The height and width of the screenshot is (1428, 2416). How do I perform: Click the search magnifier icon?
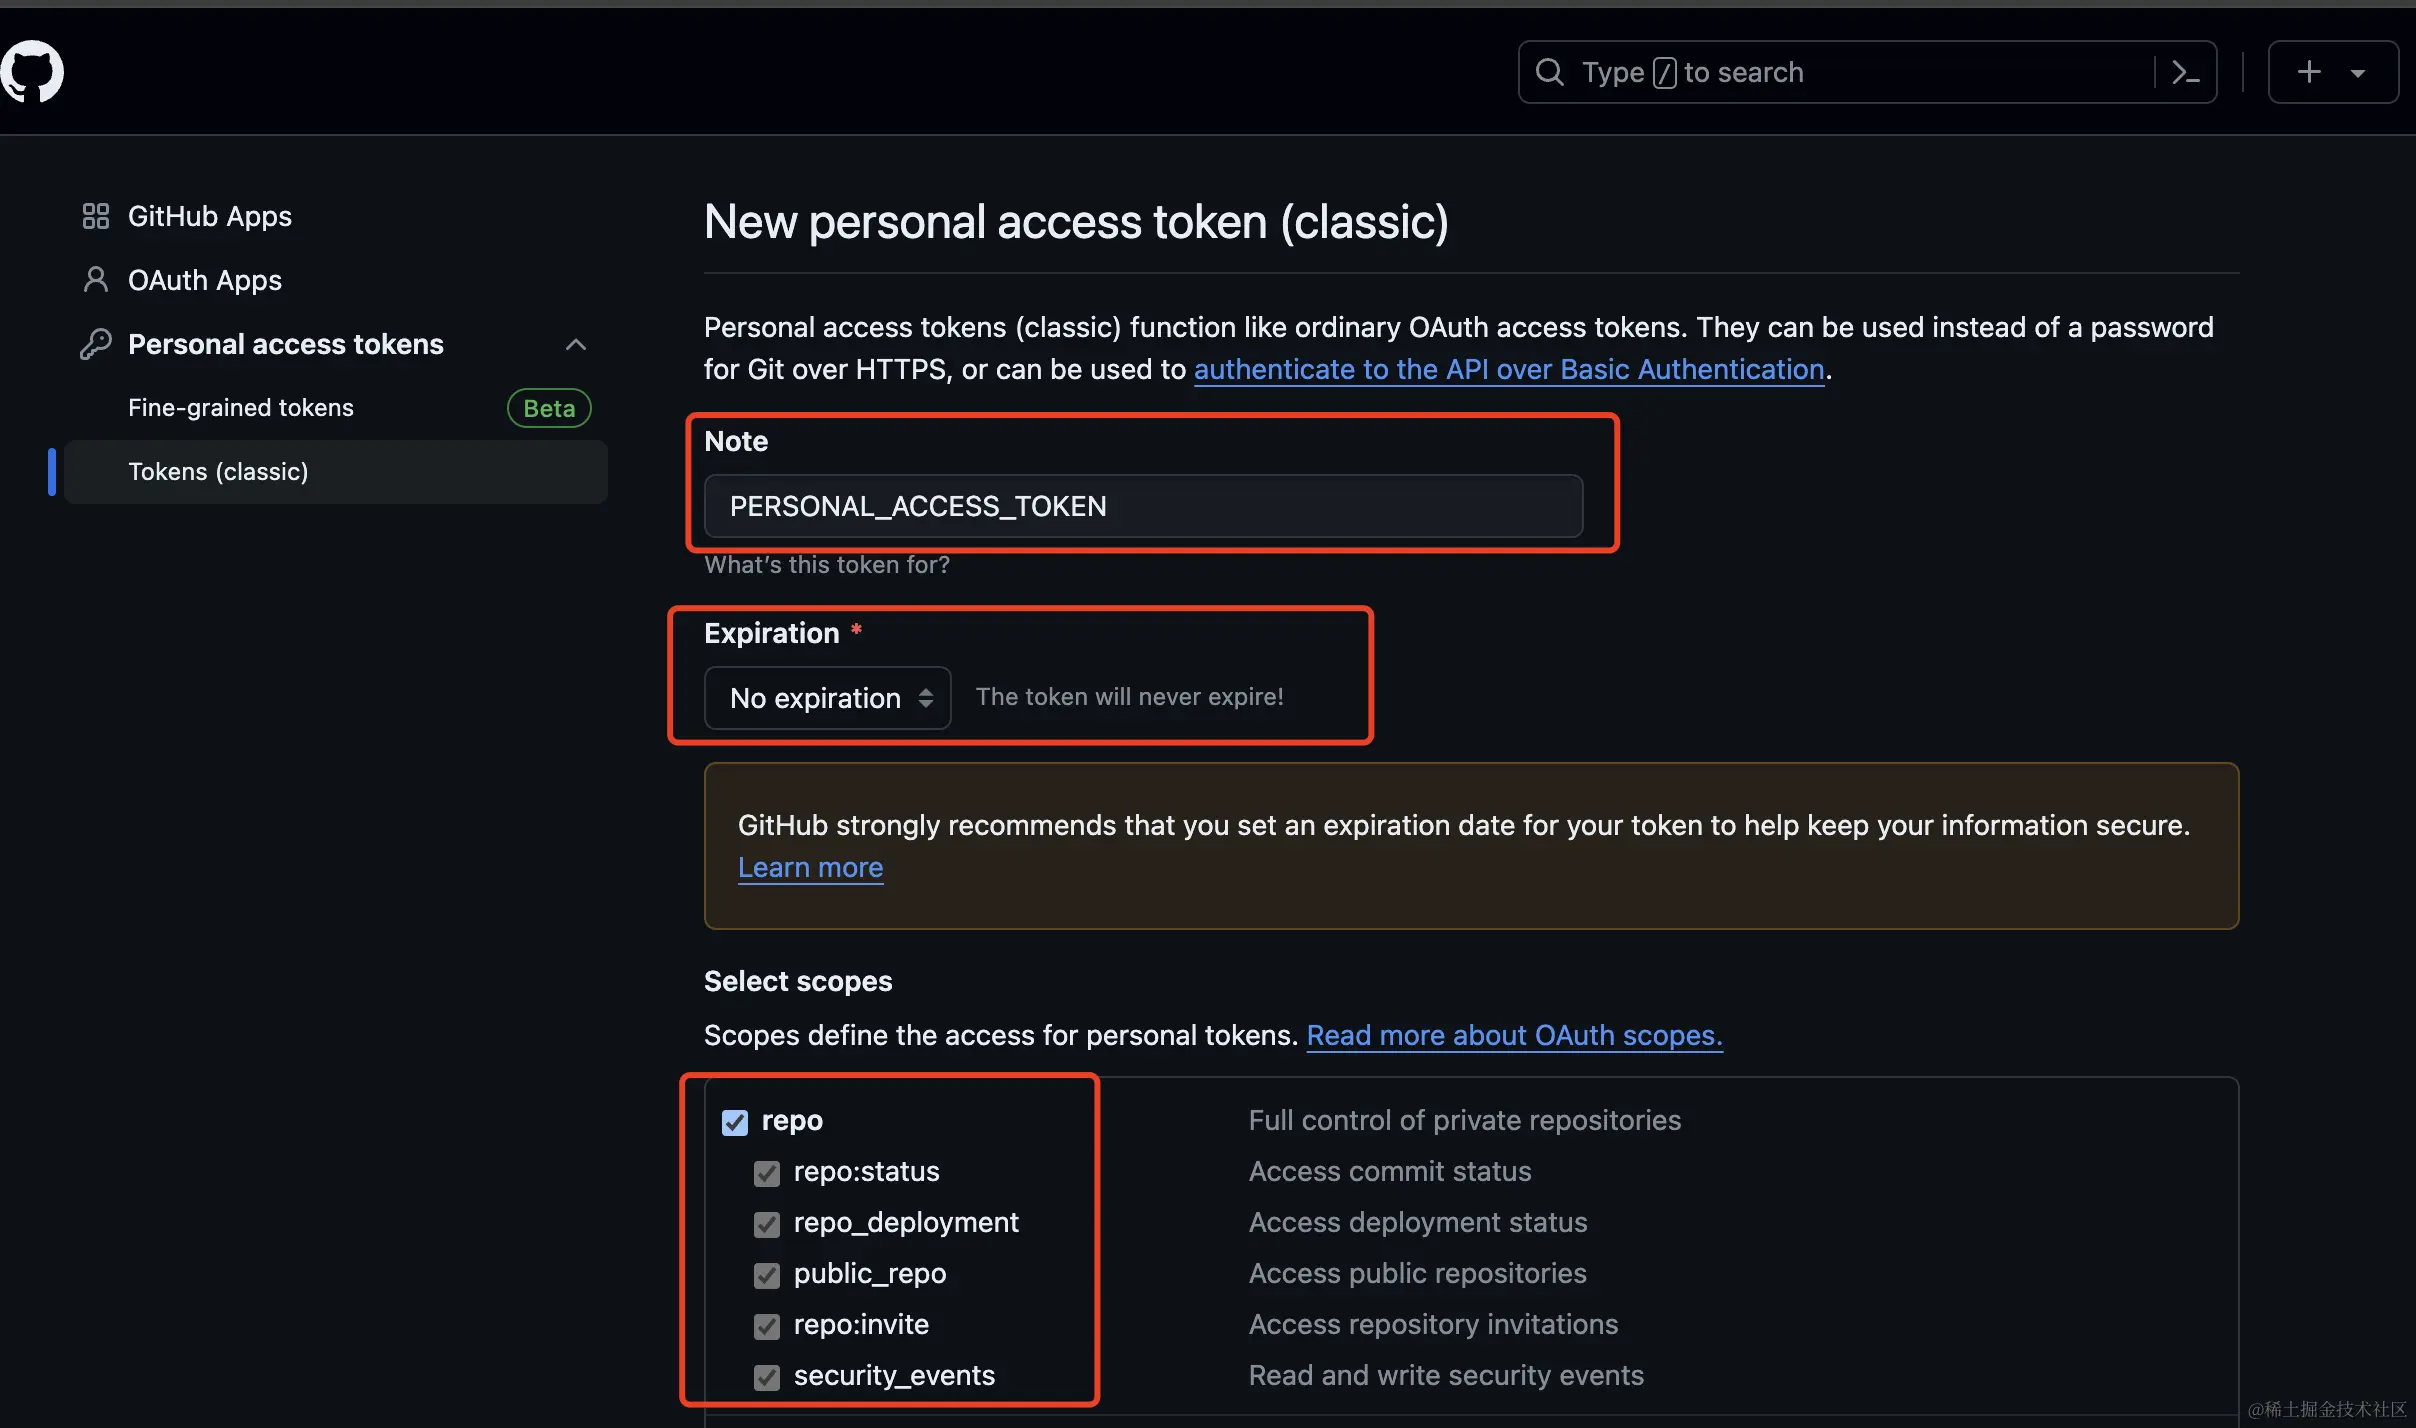[1549, 72]
